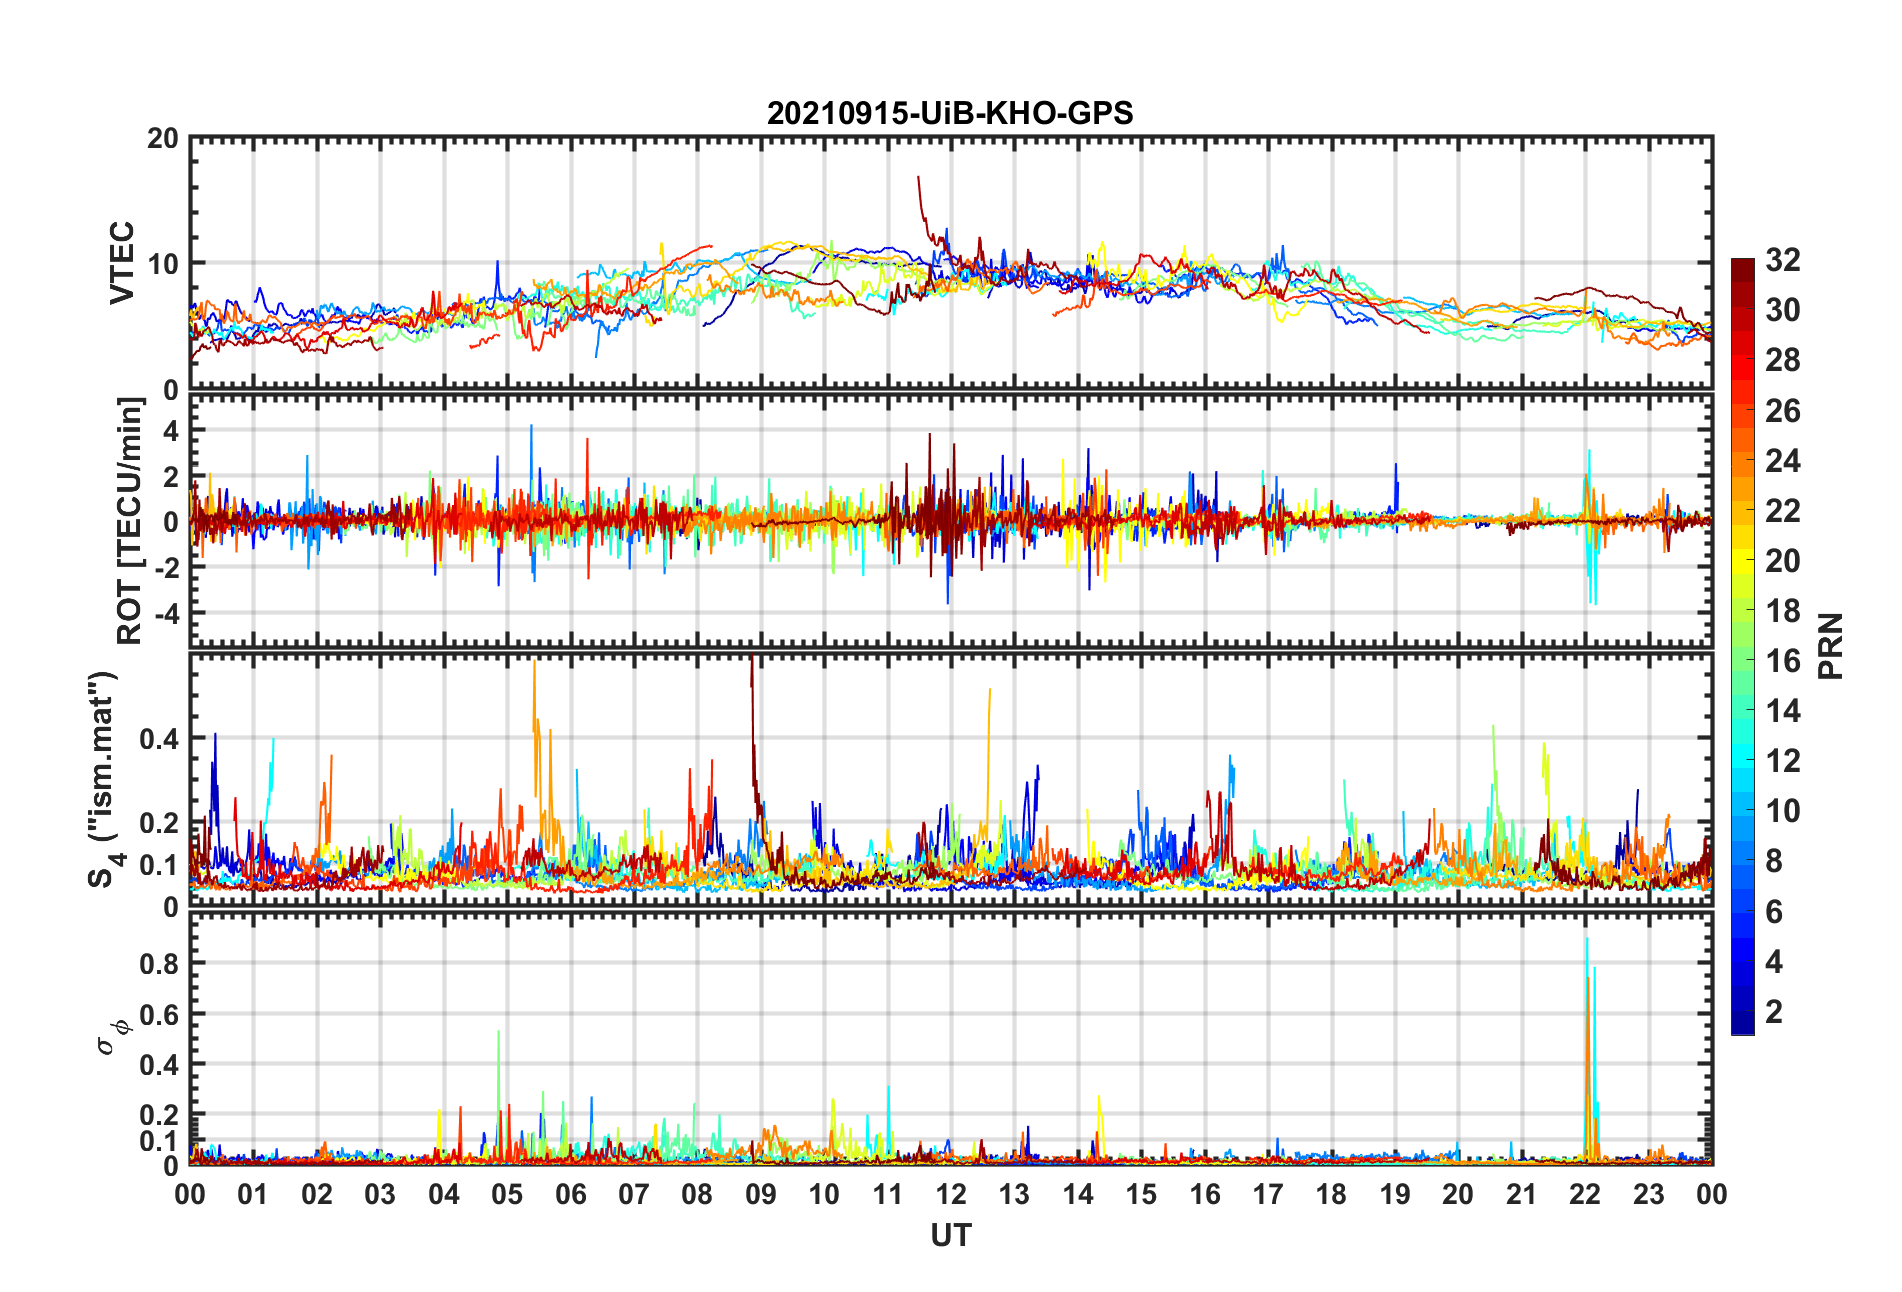The height and width of the screenshot is (1292, 1902).
Task: Select S4 axis tick label 0.2
Action: click(x=160, y=823)
